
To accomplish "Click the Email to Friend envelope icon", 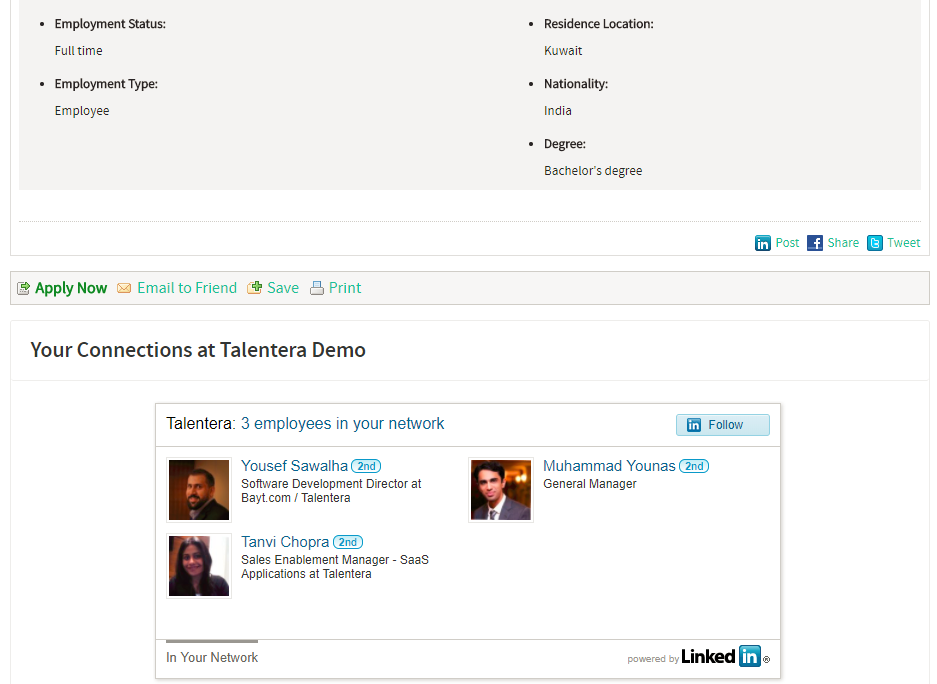I will (124, 289).
